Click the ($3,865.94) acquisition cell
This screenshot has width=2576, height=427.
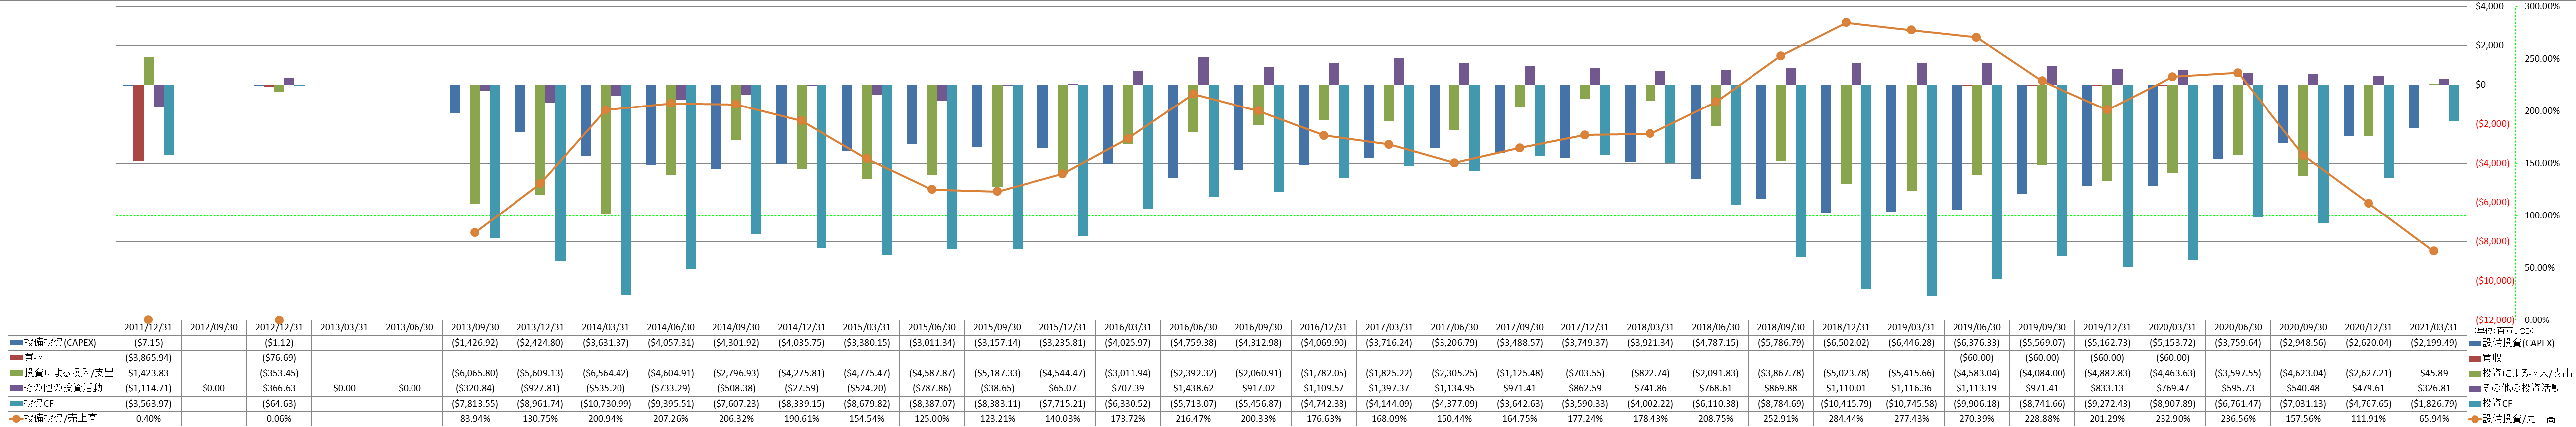pos(148,357)
